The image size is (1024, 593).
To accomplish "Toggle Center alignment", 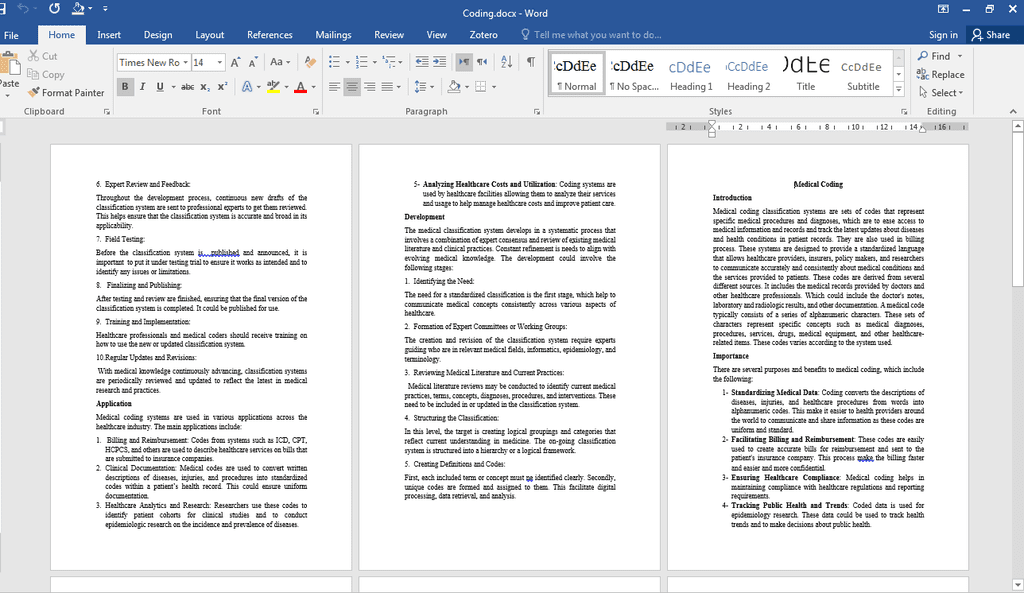I will (352, 87).
